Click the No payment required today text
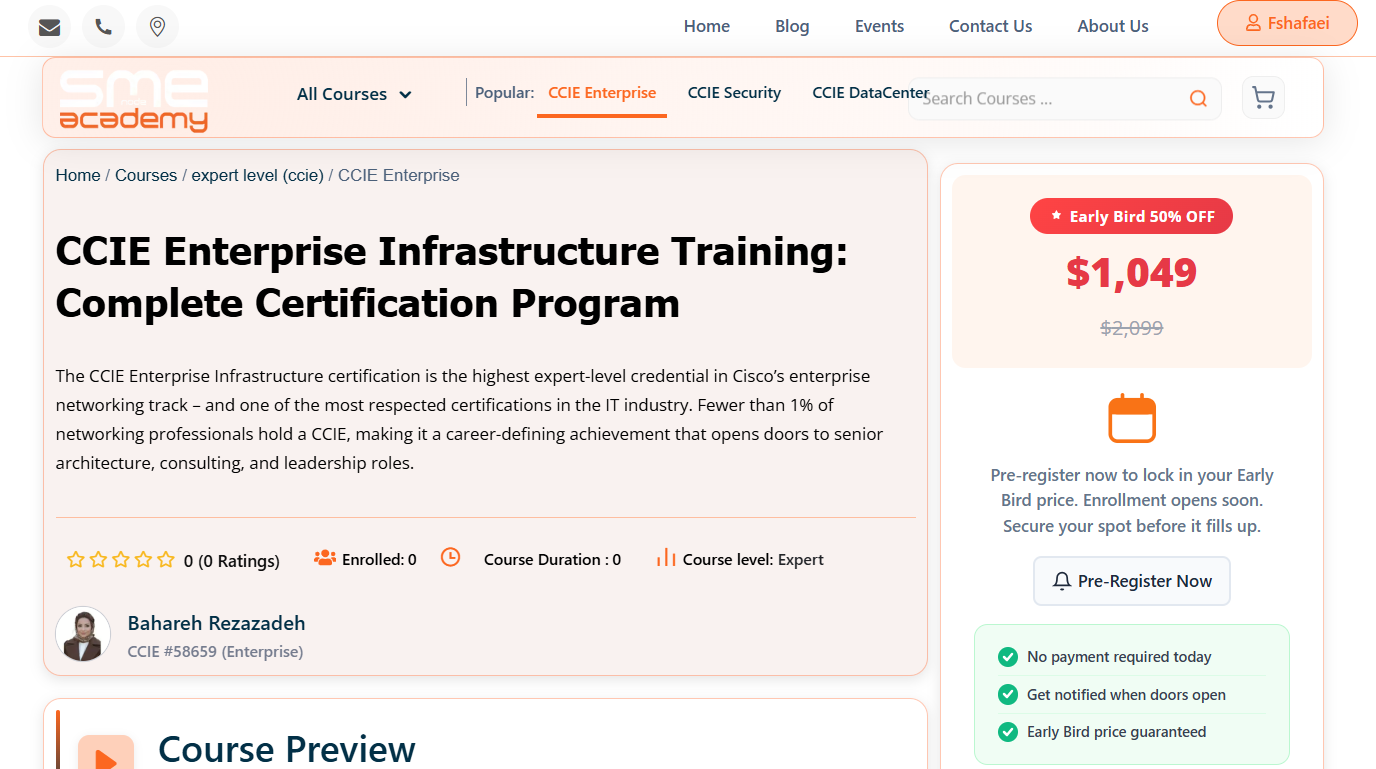The height and width of the screenshot is (769, 1376). coord(1119,657)
